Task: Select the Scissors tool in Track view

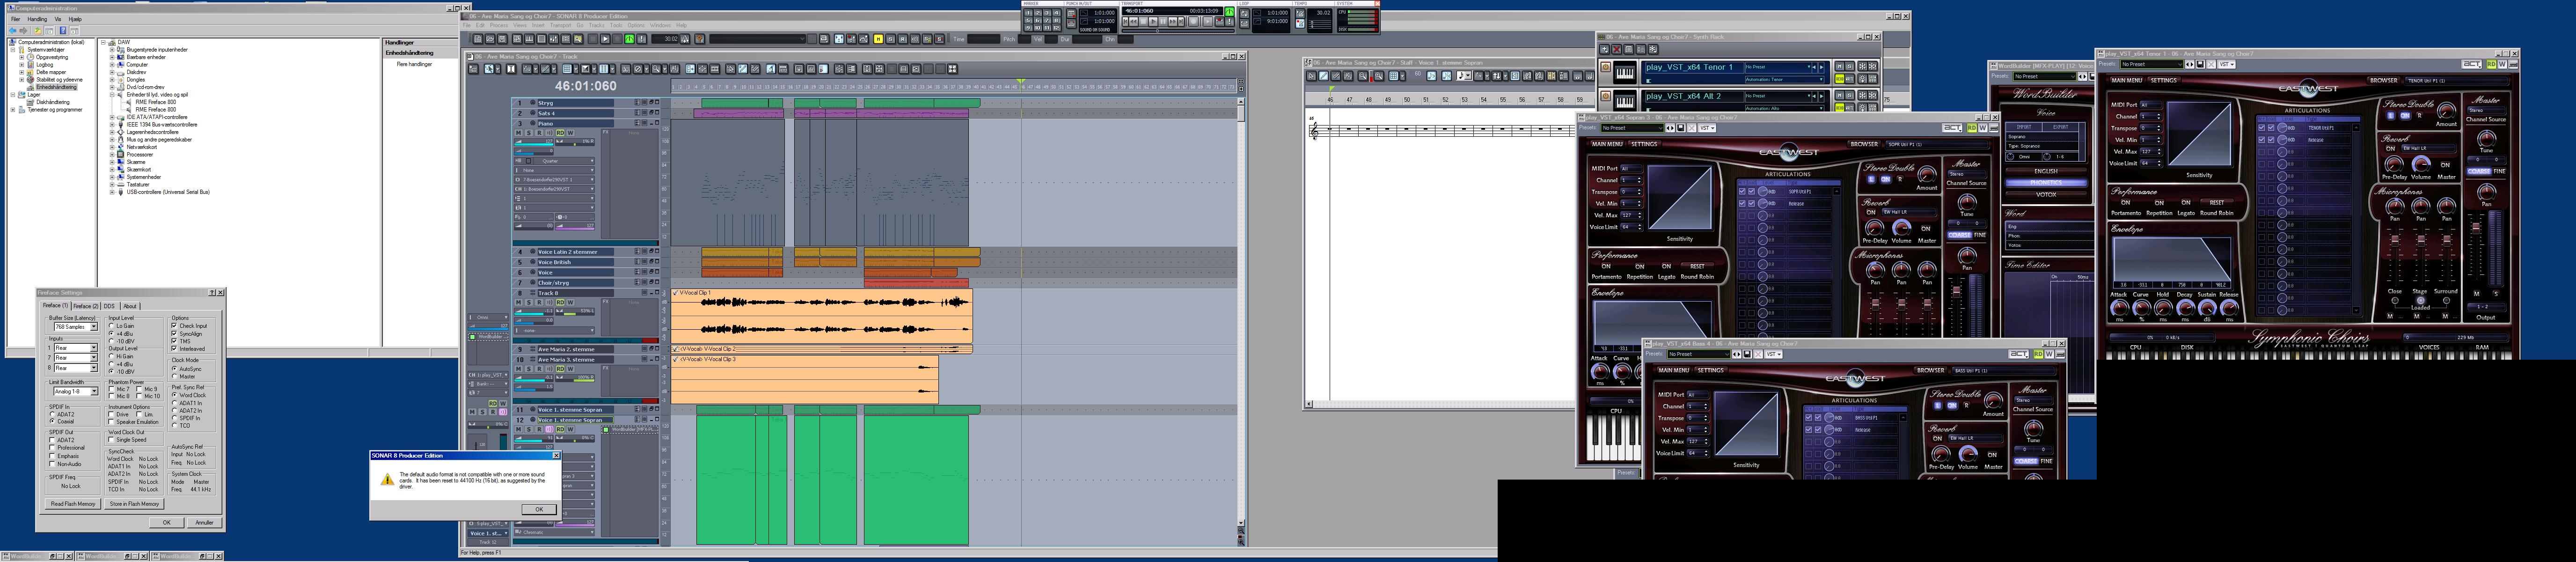Action: pyautogui.click(x=626, y=69)
